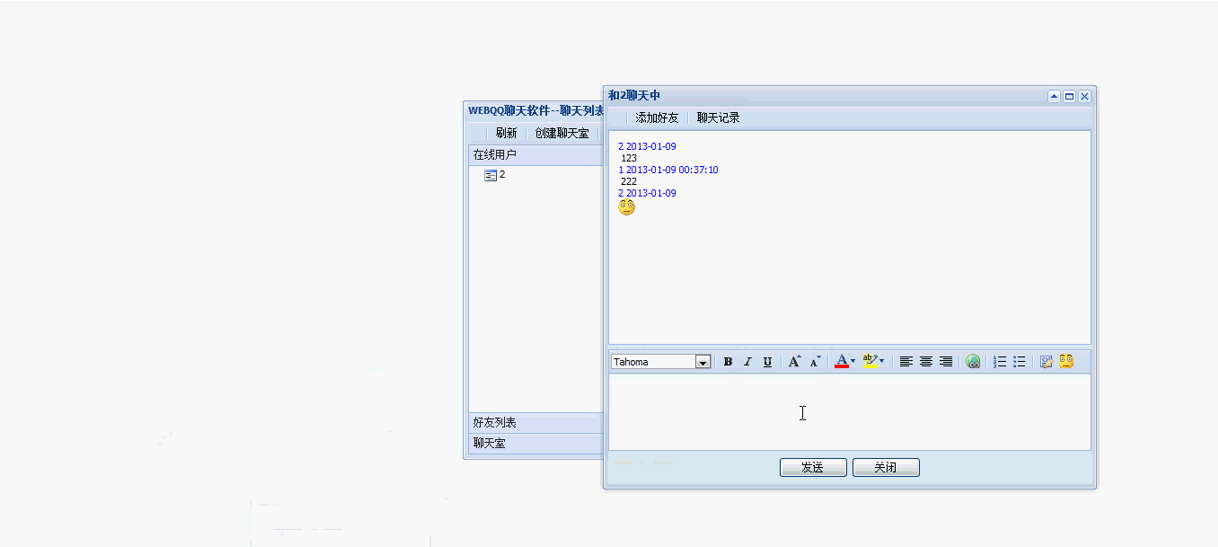Click the smiley emoticon in the chat history
Image resolution: width=1218 pixels, height=547 pixels.
tap(627, 208)
